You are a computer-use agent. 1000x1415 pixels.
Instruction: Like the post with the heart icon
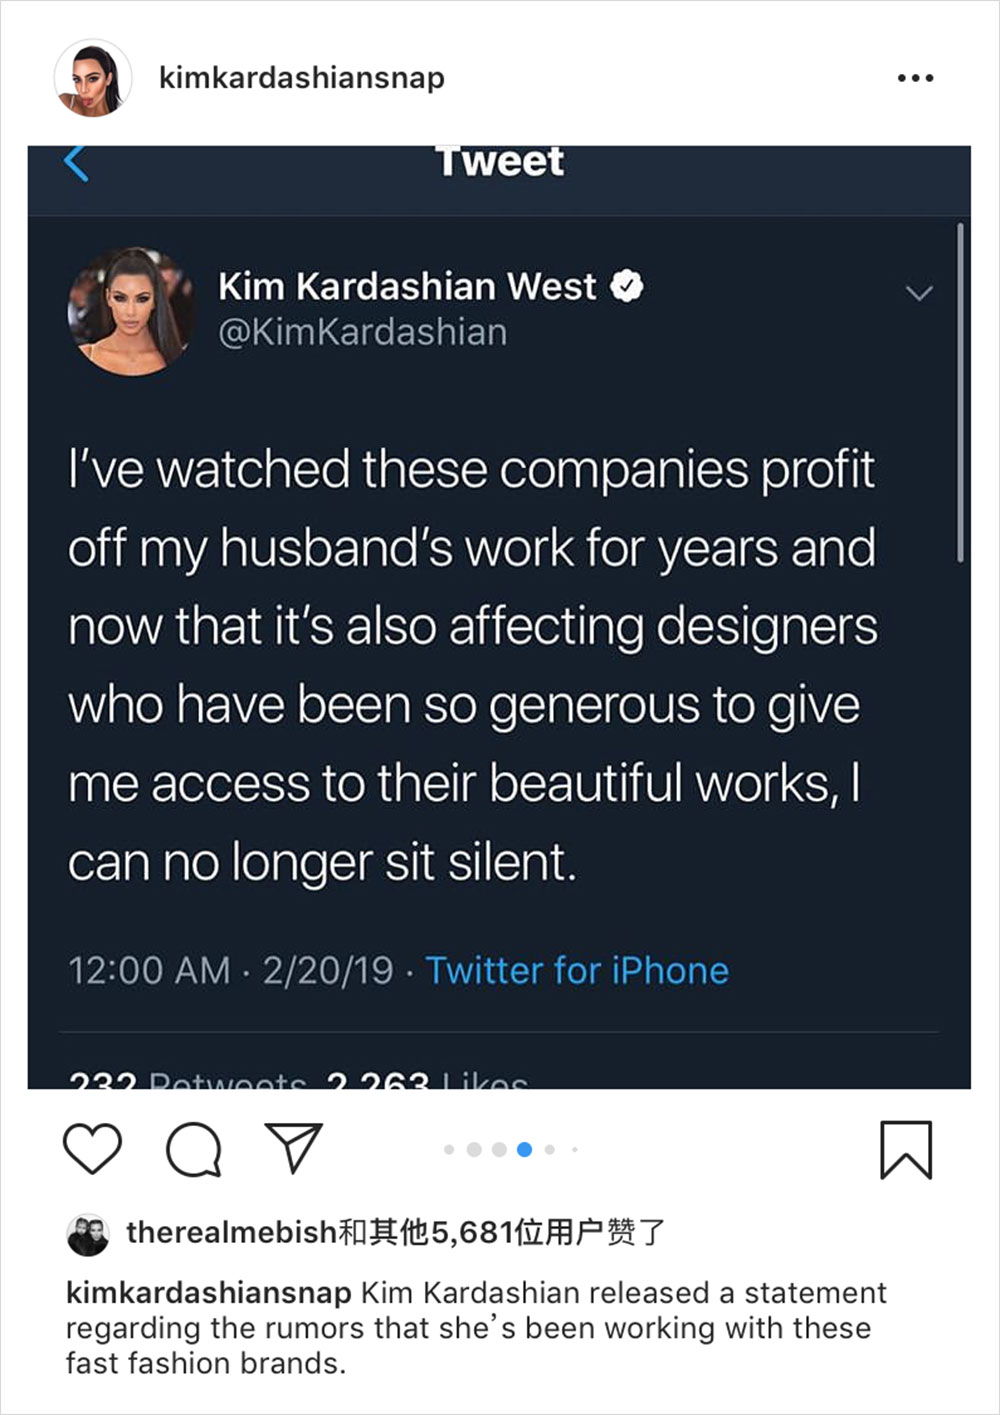point(92,1148)
